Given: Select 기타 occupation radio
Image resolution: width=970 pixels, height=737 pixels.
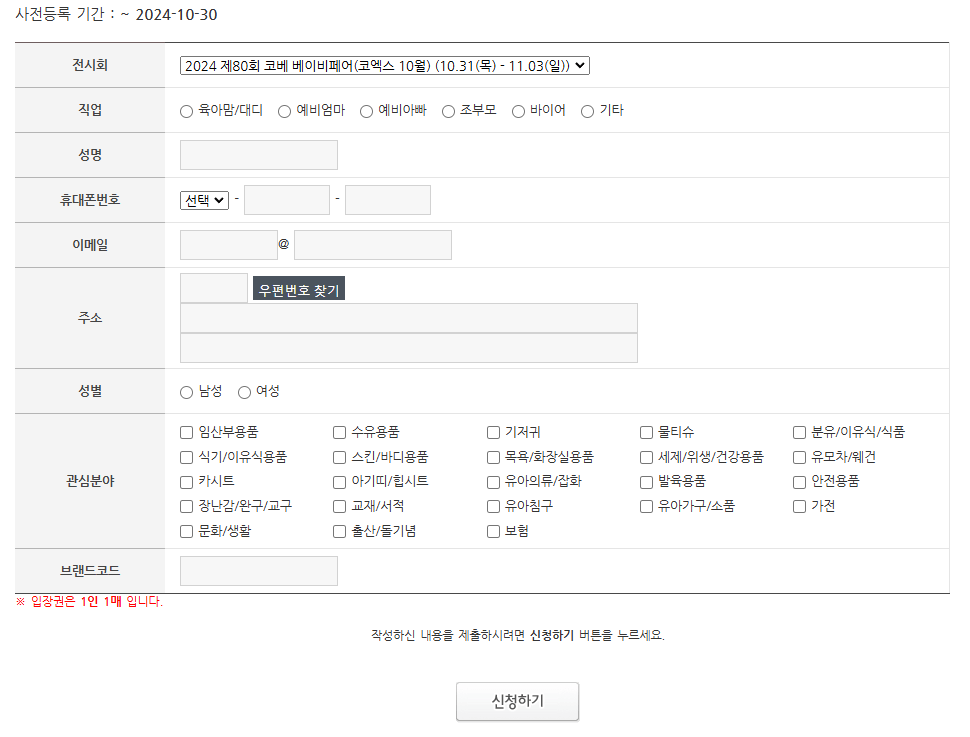Looking at the screenshot, I should 587,111.
